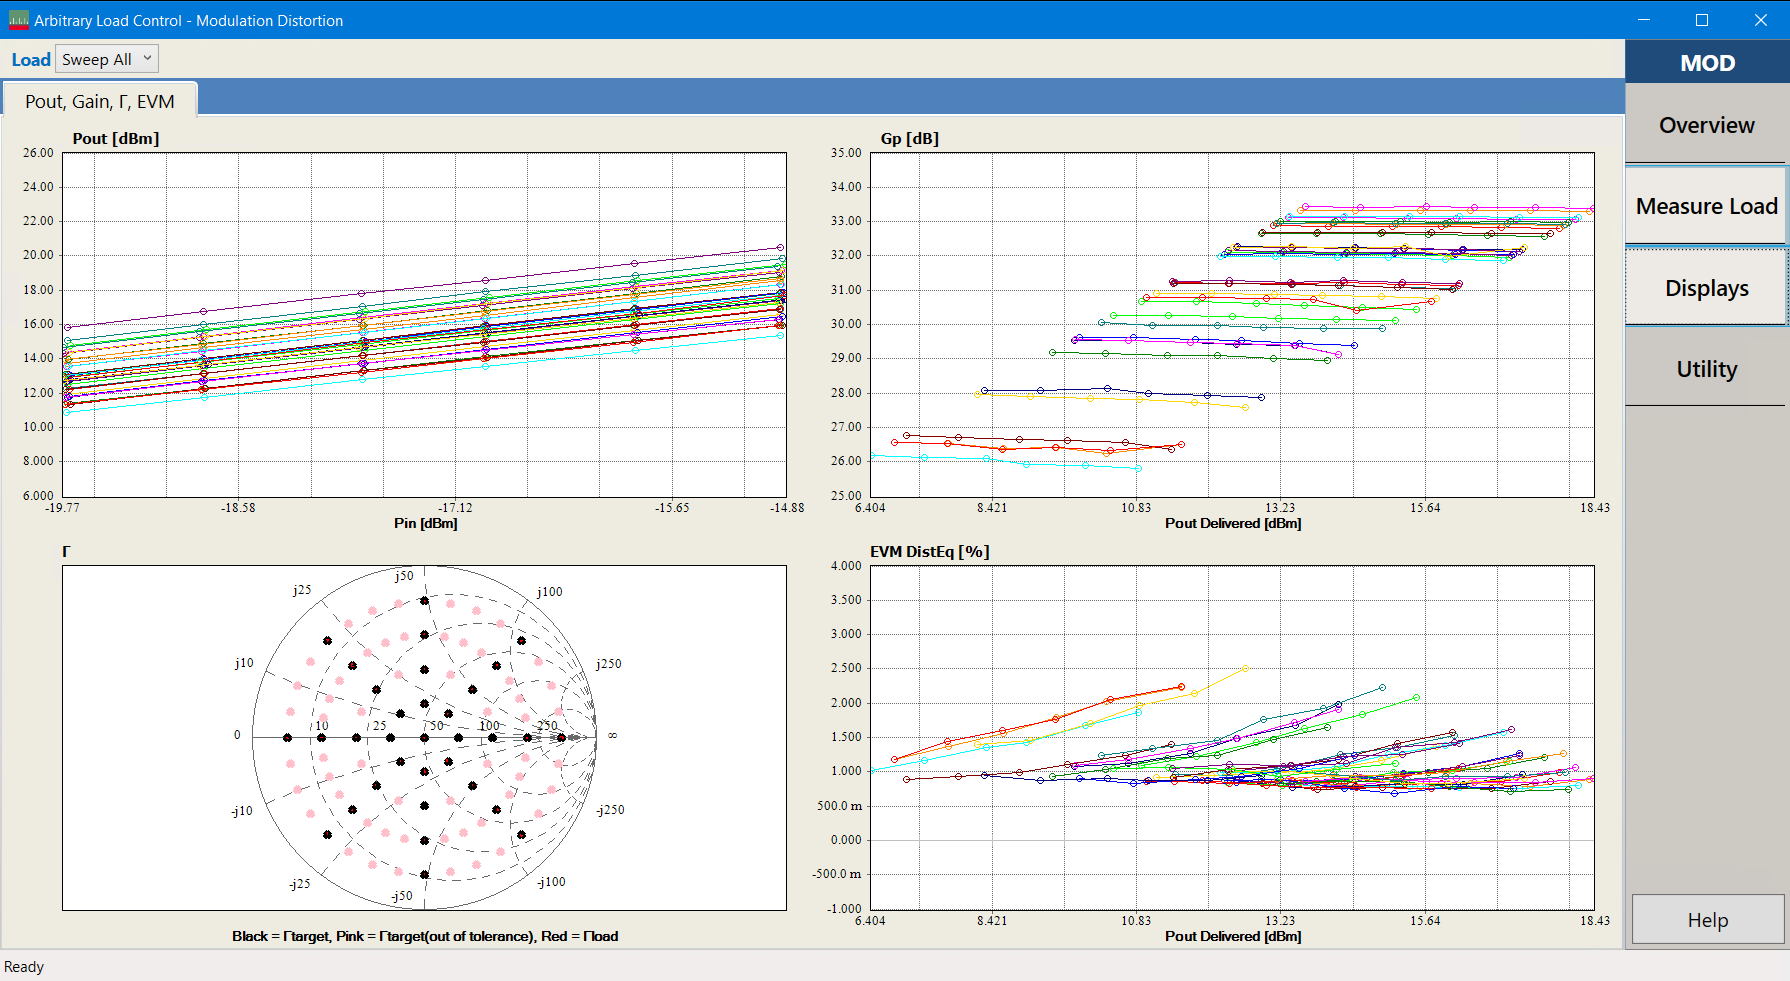
Task: Open the Displays menu button
Action: pos(1706,288)
